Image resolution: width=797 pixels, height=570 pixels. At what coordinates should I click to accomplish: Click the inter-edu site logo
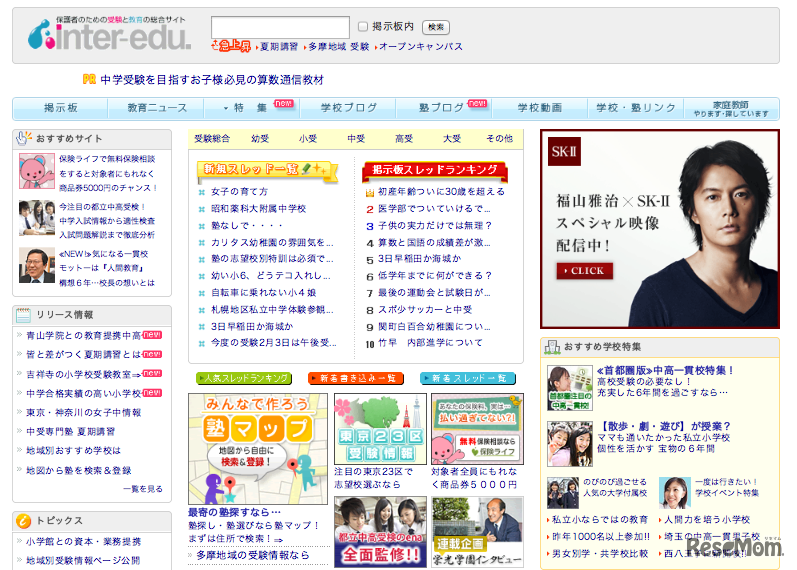[x=109, y=34]
